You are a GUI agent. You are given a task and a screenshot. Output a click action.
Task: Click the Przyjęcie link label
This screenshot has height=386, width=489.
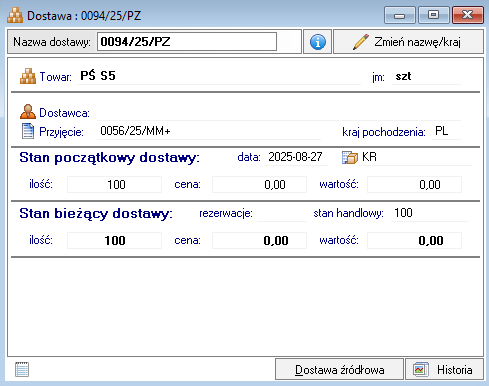(x=61, y=132)
